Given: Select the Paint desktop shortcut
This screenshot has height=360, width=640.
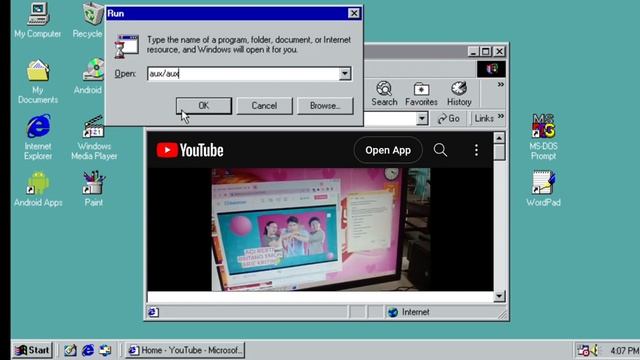Looking at the screenshot, I should tap(94, 189).
